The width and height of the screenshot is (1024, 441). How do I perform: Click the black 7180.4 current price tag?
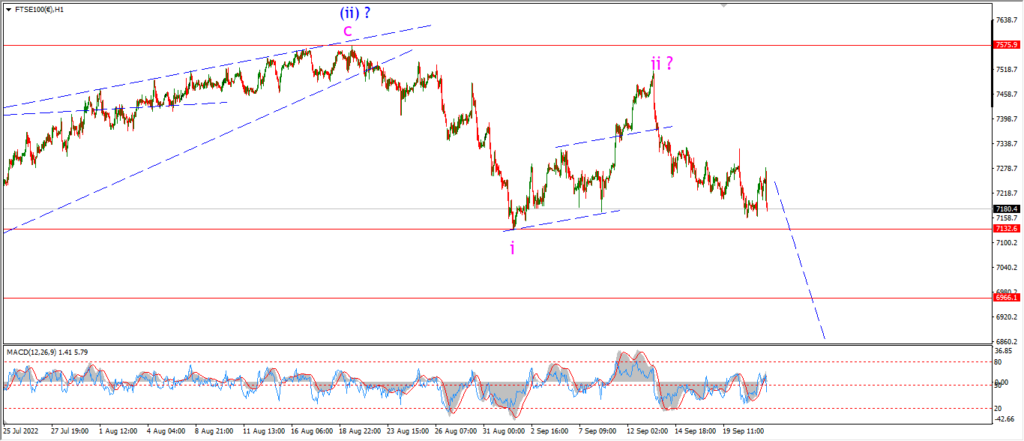coord(1006,209)
